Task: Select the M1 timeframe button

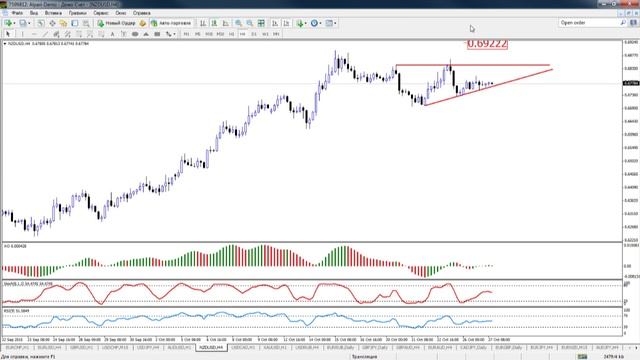Action: point(187,34)
